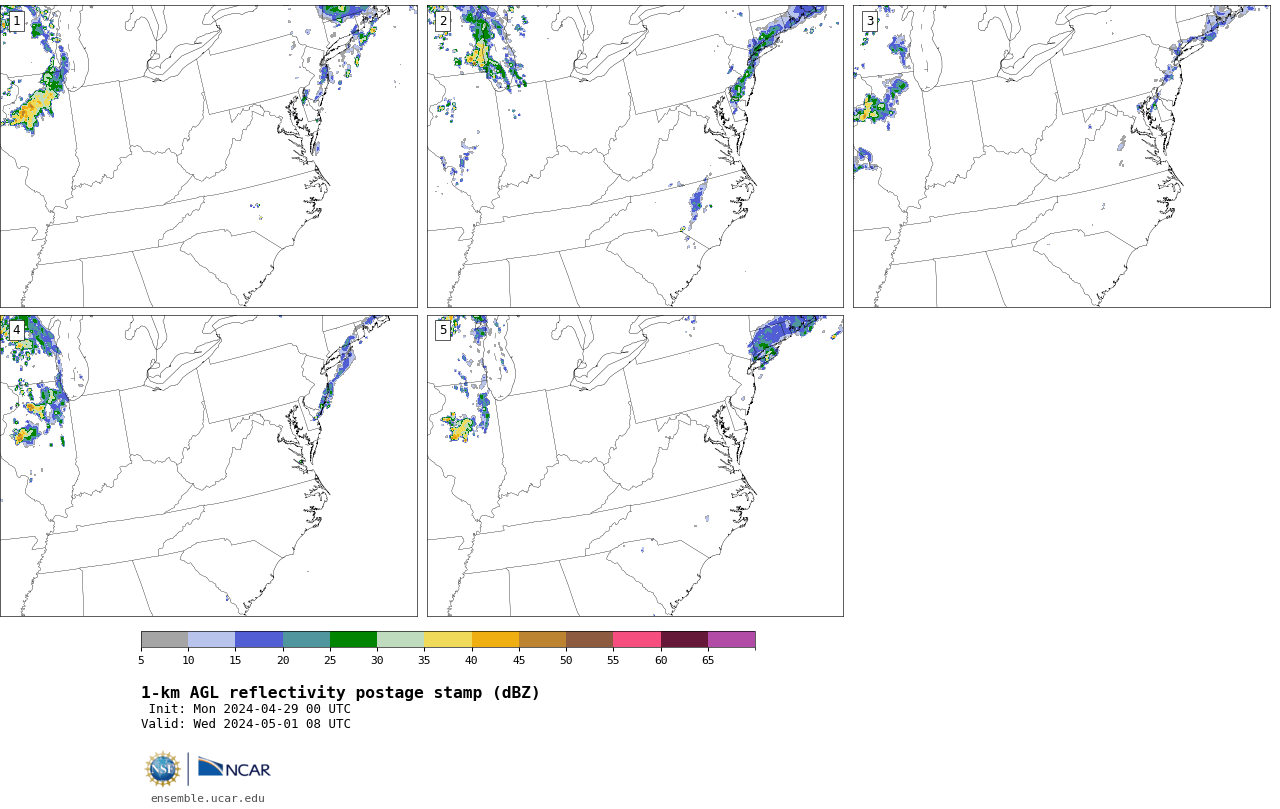
Task: Click the pale green 30-35 dBZ swatch
Action: coord(401,640)
